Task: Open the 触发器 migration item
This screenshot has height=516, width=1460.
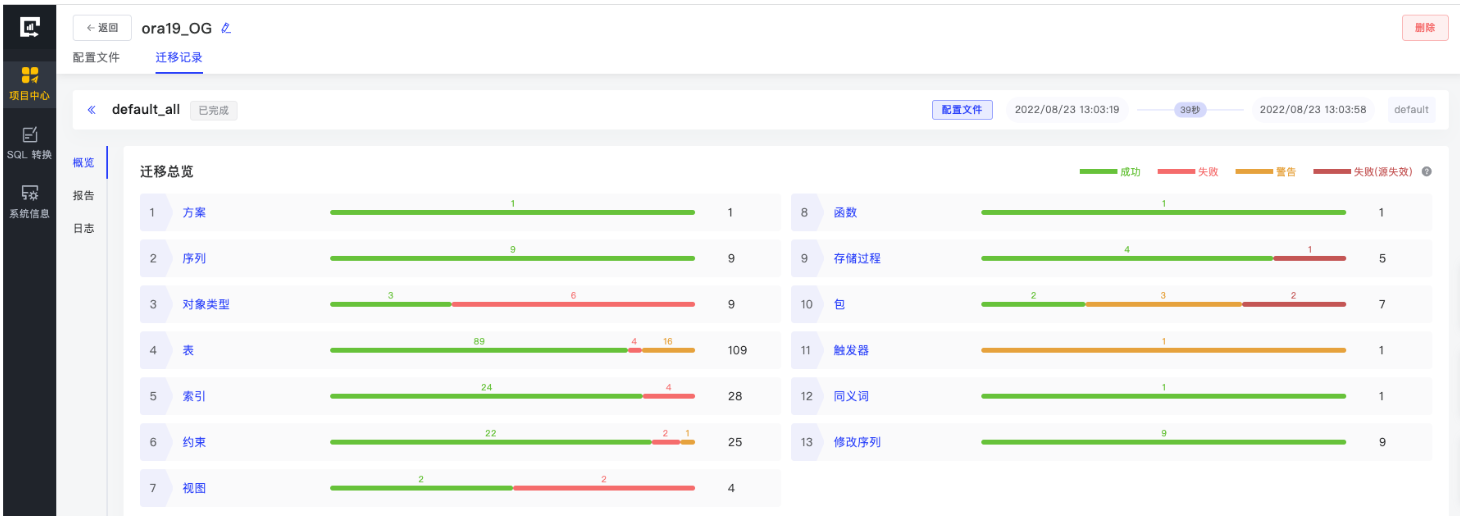Action: (x=851, y=351)
